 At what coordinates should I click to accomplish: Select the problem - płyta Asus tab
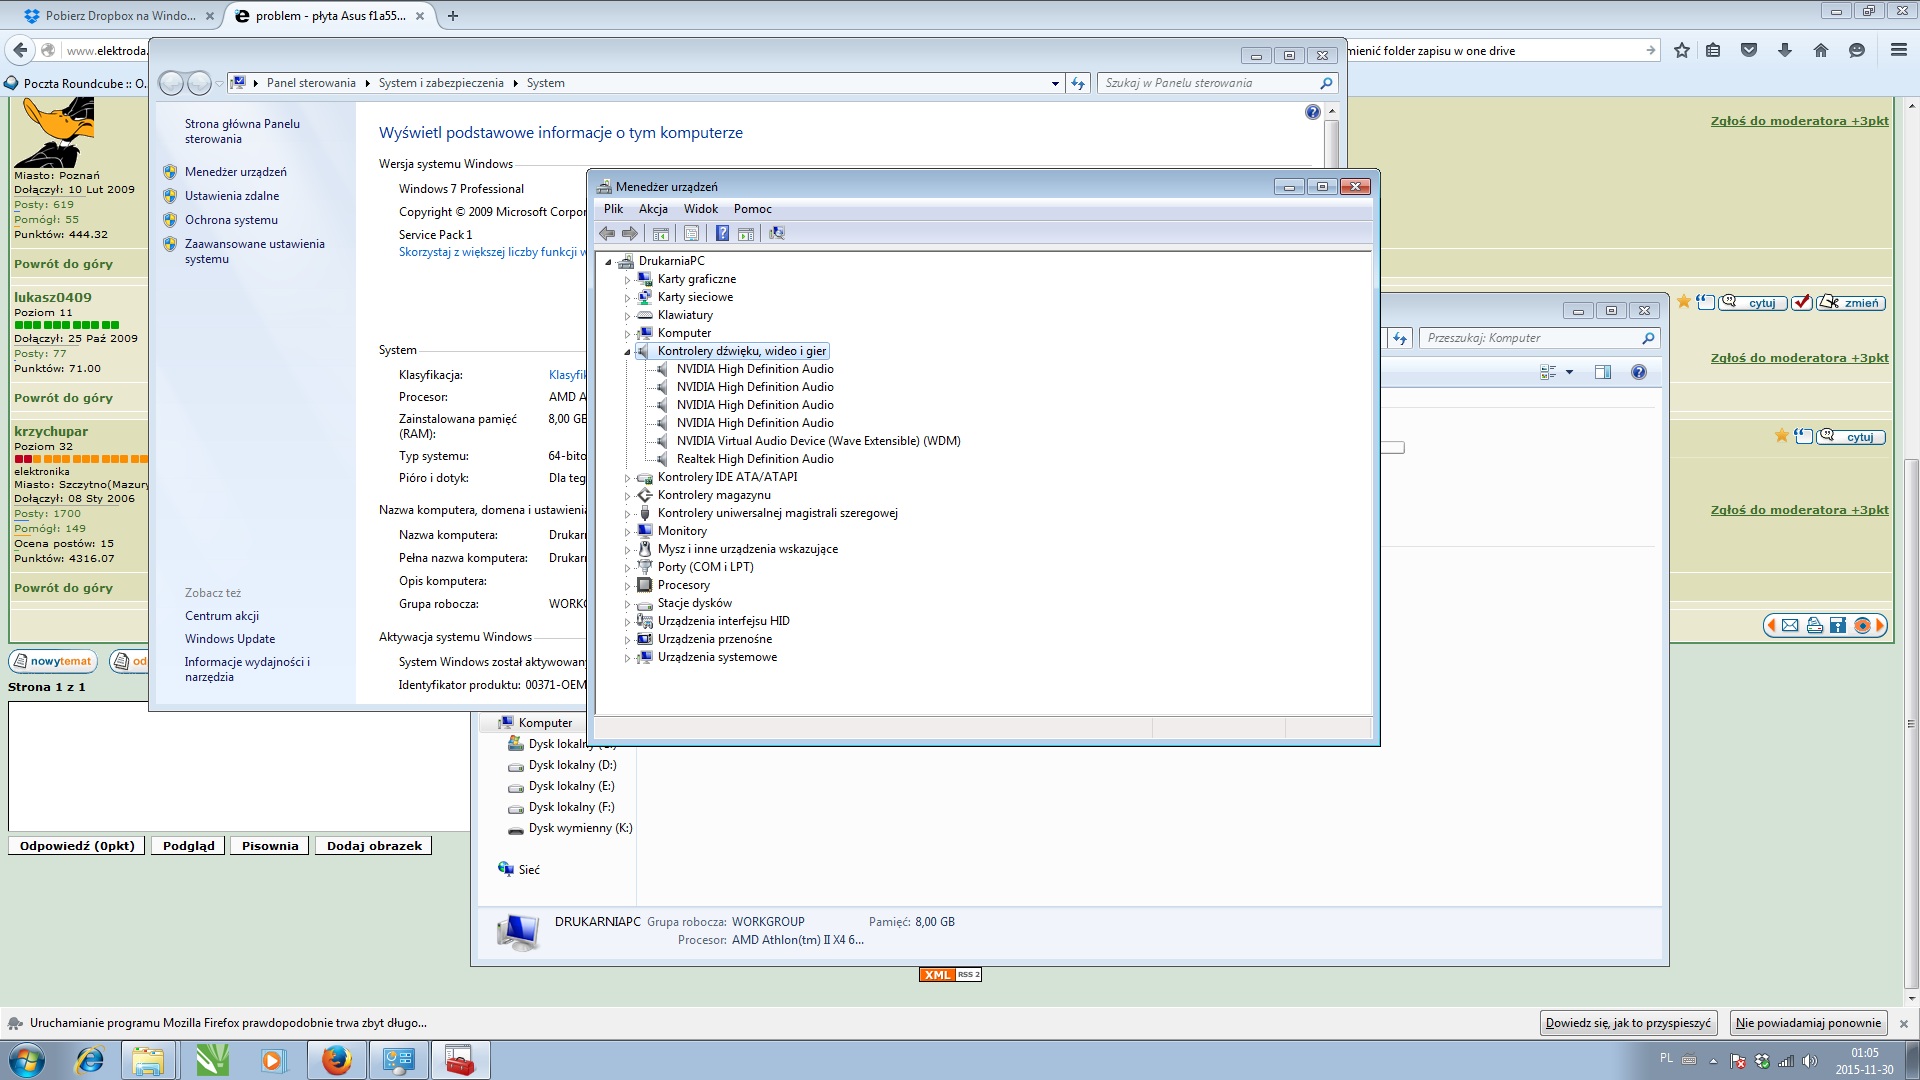[x=330, y=16]
